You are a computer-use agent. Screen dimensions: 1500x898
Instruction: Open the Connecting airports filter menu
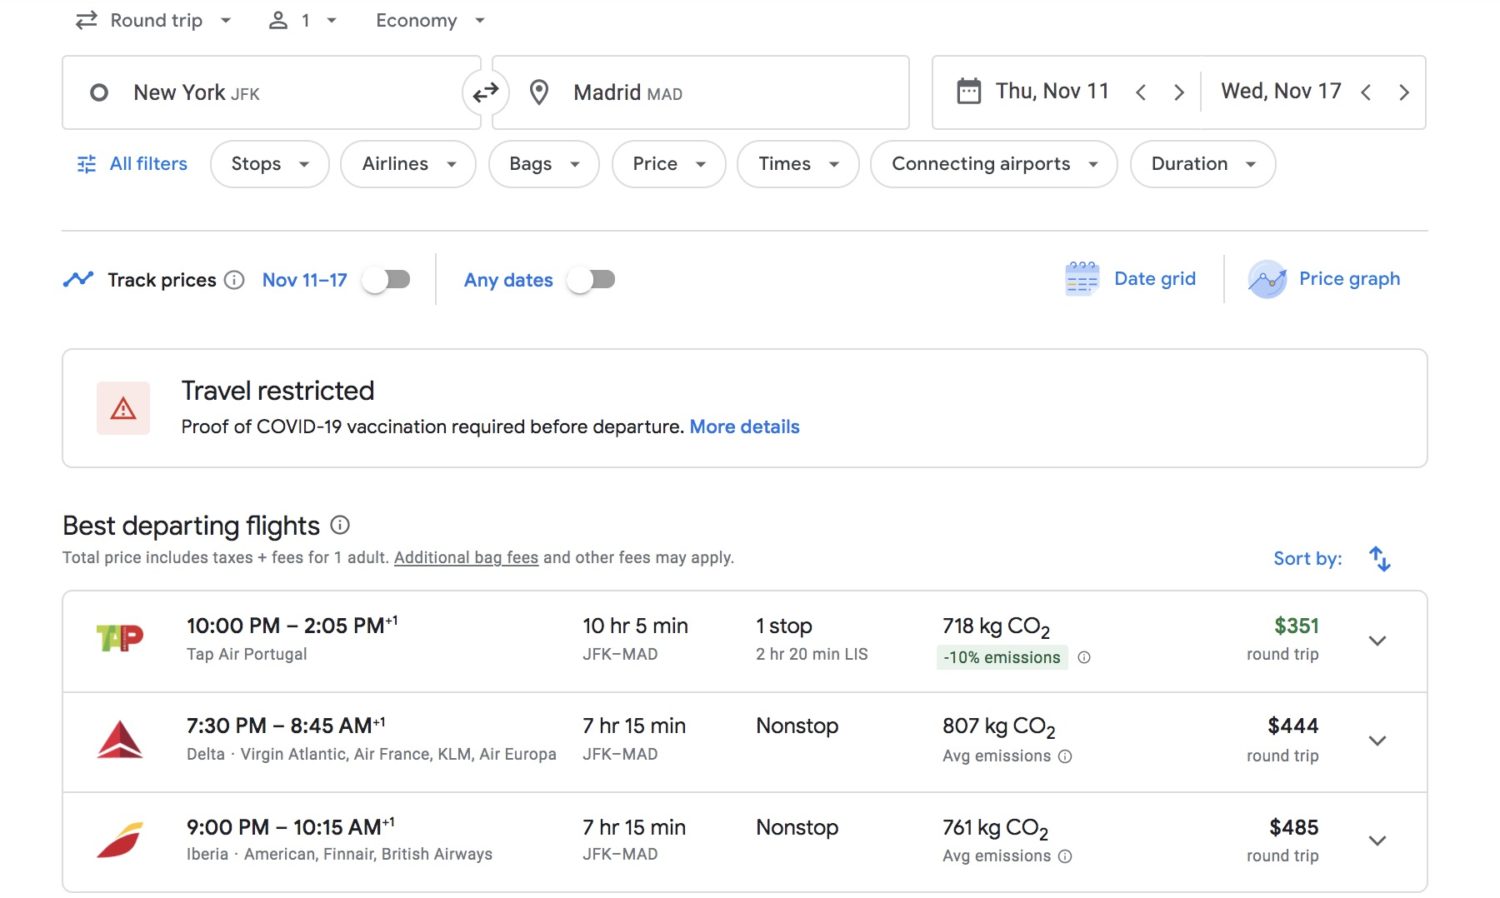coord(993,164)
